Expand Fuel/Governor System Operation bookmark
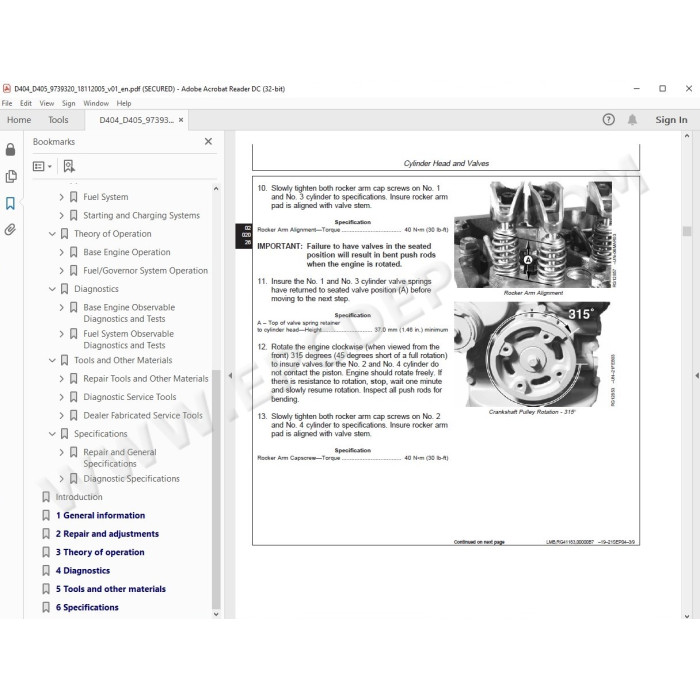700x700 pixels. pyautogui.click(x=62, y=271)
